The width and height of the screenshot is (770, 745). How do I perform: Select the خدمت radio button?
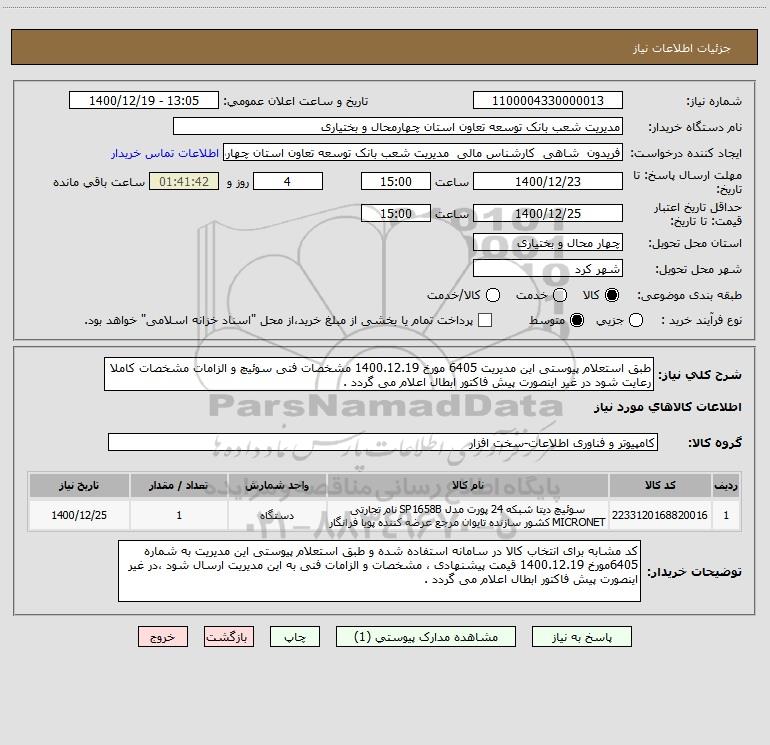coord(560,295)
